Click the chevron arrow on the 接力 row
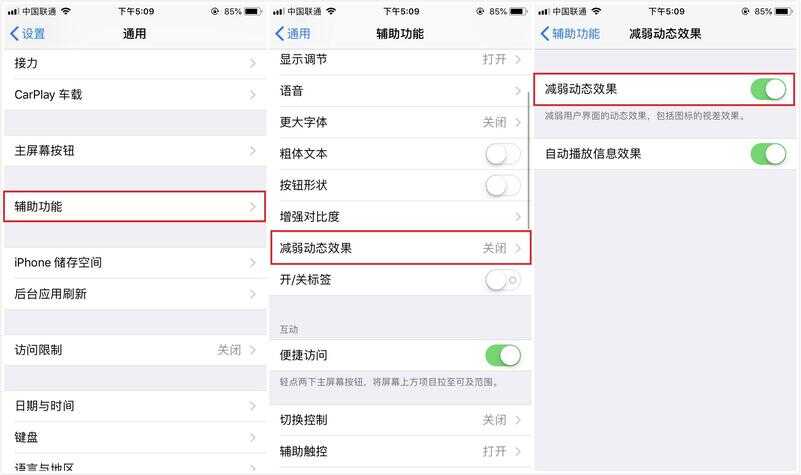The height and width of the screenshot is (475, 801). tap(253, 63)
